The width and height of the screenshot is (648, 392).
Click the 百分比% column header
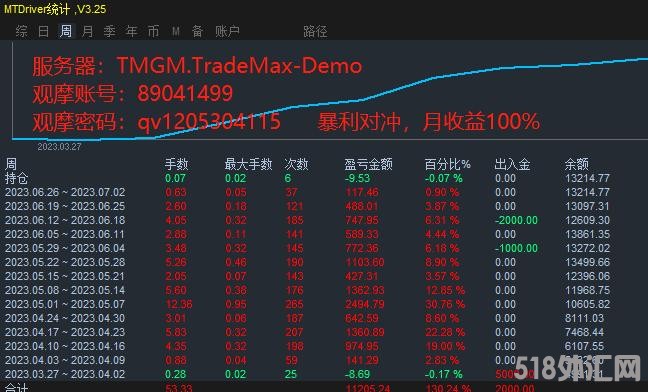[x=448, y=164]
